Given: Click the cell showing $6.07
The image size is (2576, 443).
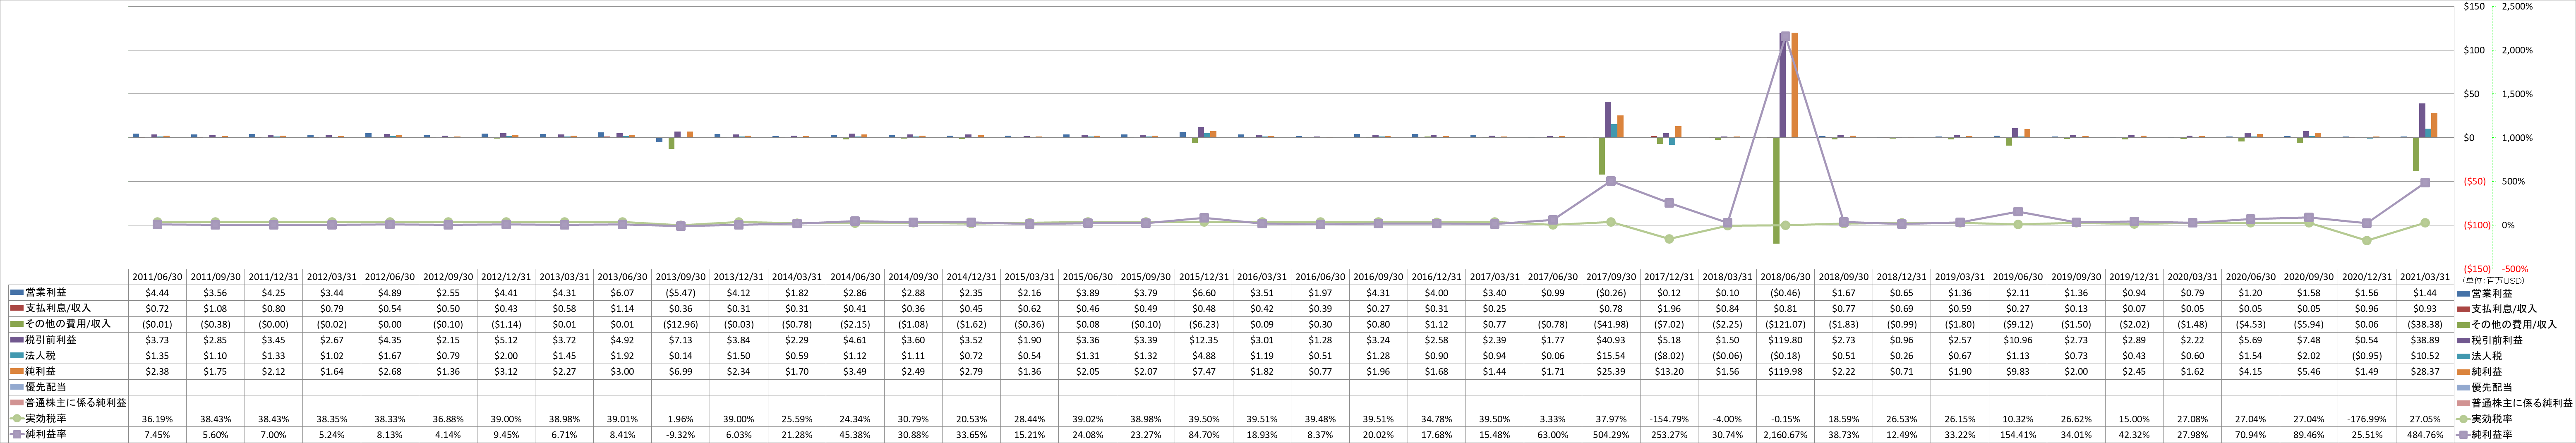Looking at the screenshot, I should click(x=622, y=293).
